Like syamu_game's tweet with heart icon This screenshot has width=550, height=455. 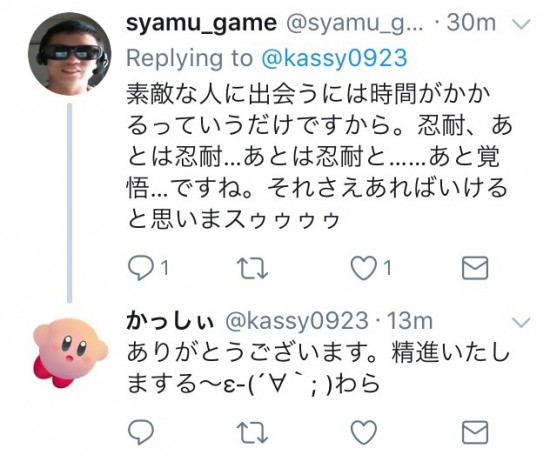363,268
